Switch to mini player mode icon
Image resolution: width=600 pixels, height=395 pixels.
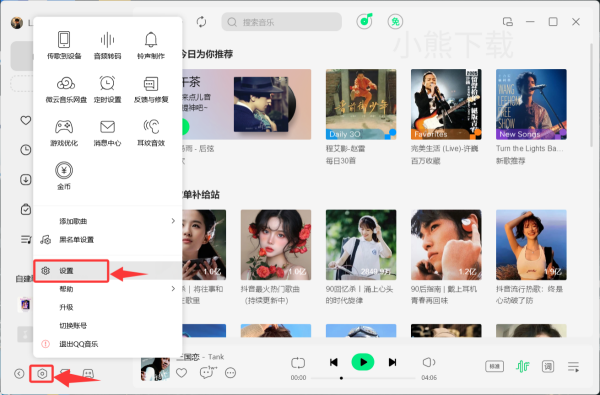tap(508, 22)
